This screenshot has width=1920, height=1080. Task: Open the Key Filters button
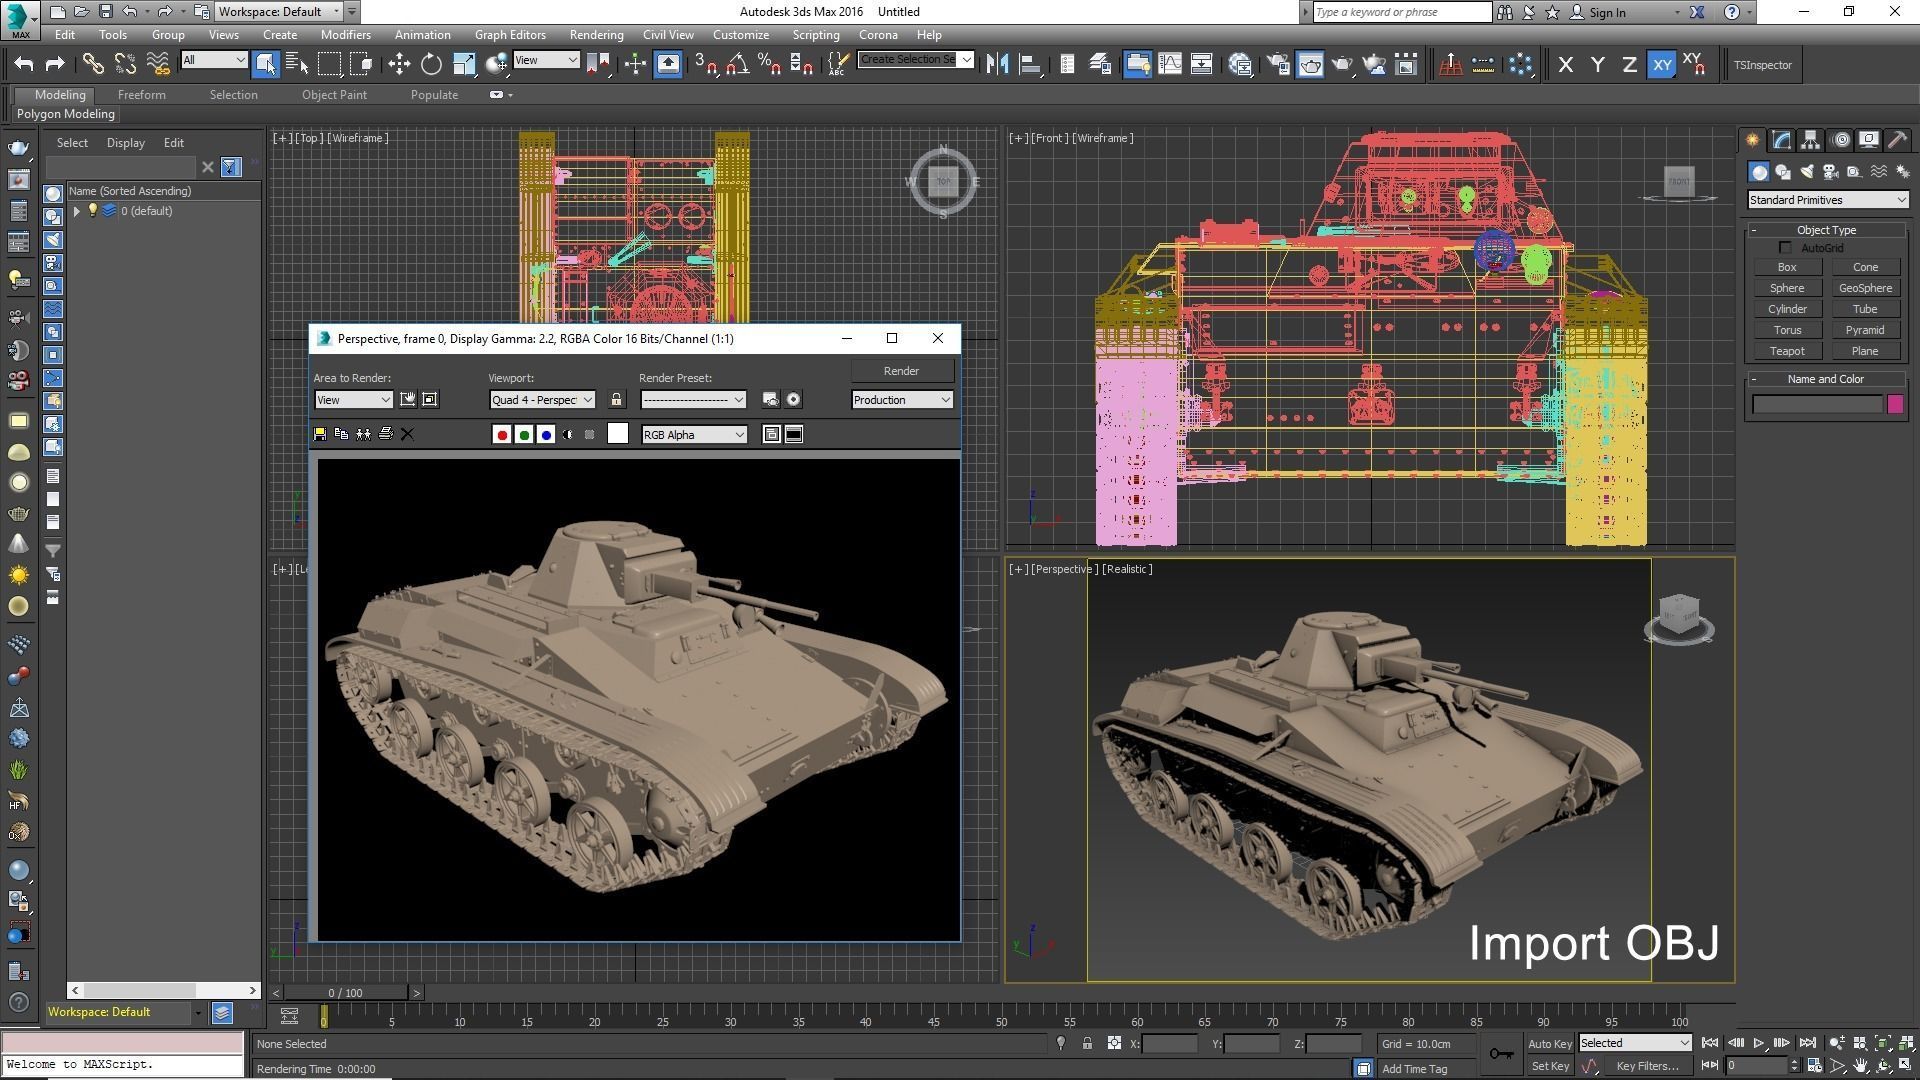click(x=1646, y=1066)
